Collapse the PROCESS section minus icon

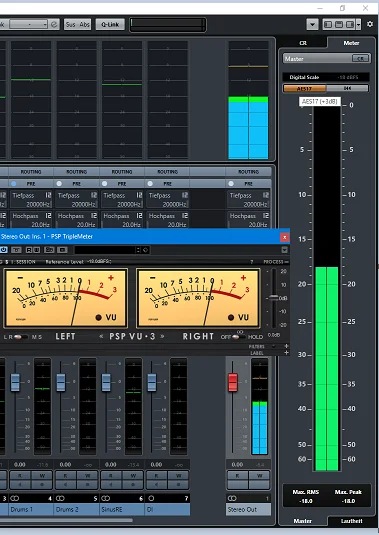click(x=286, y=262)
